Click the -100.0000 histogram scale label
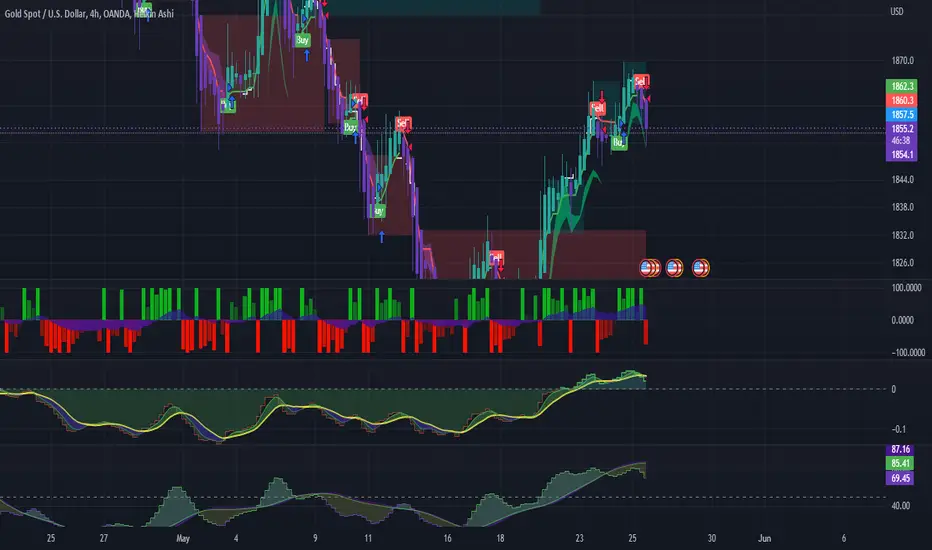932x550 pixels. coord(908,353)
